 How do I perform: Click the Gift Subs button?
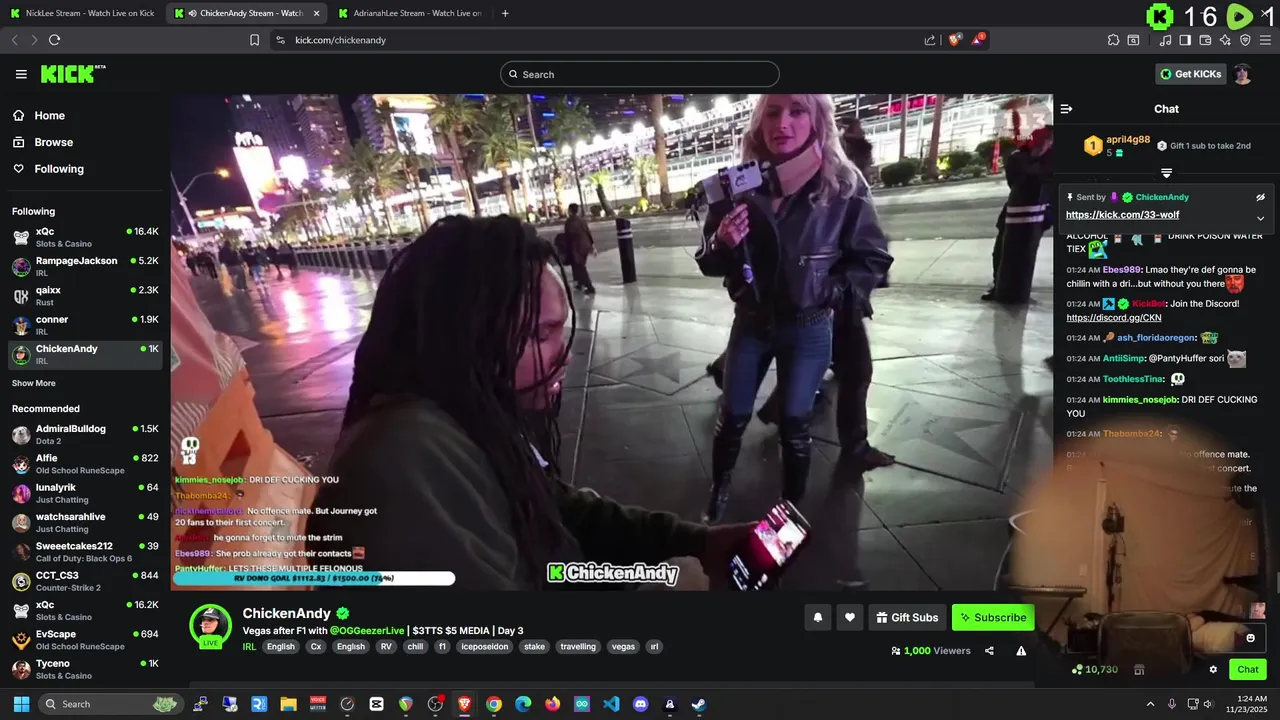(x=907, y=617)
